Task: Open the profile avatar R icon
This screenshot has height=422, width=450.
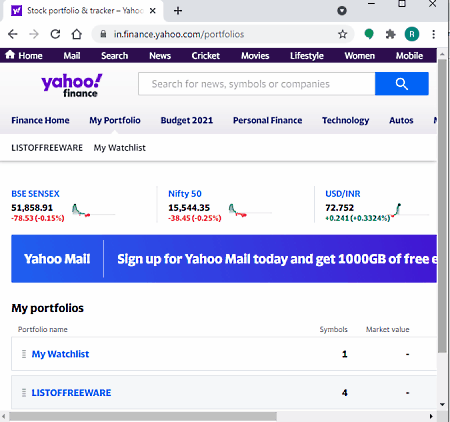Action: tap(412, 34)
